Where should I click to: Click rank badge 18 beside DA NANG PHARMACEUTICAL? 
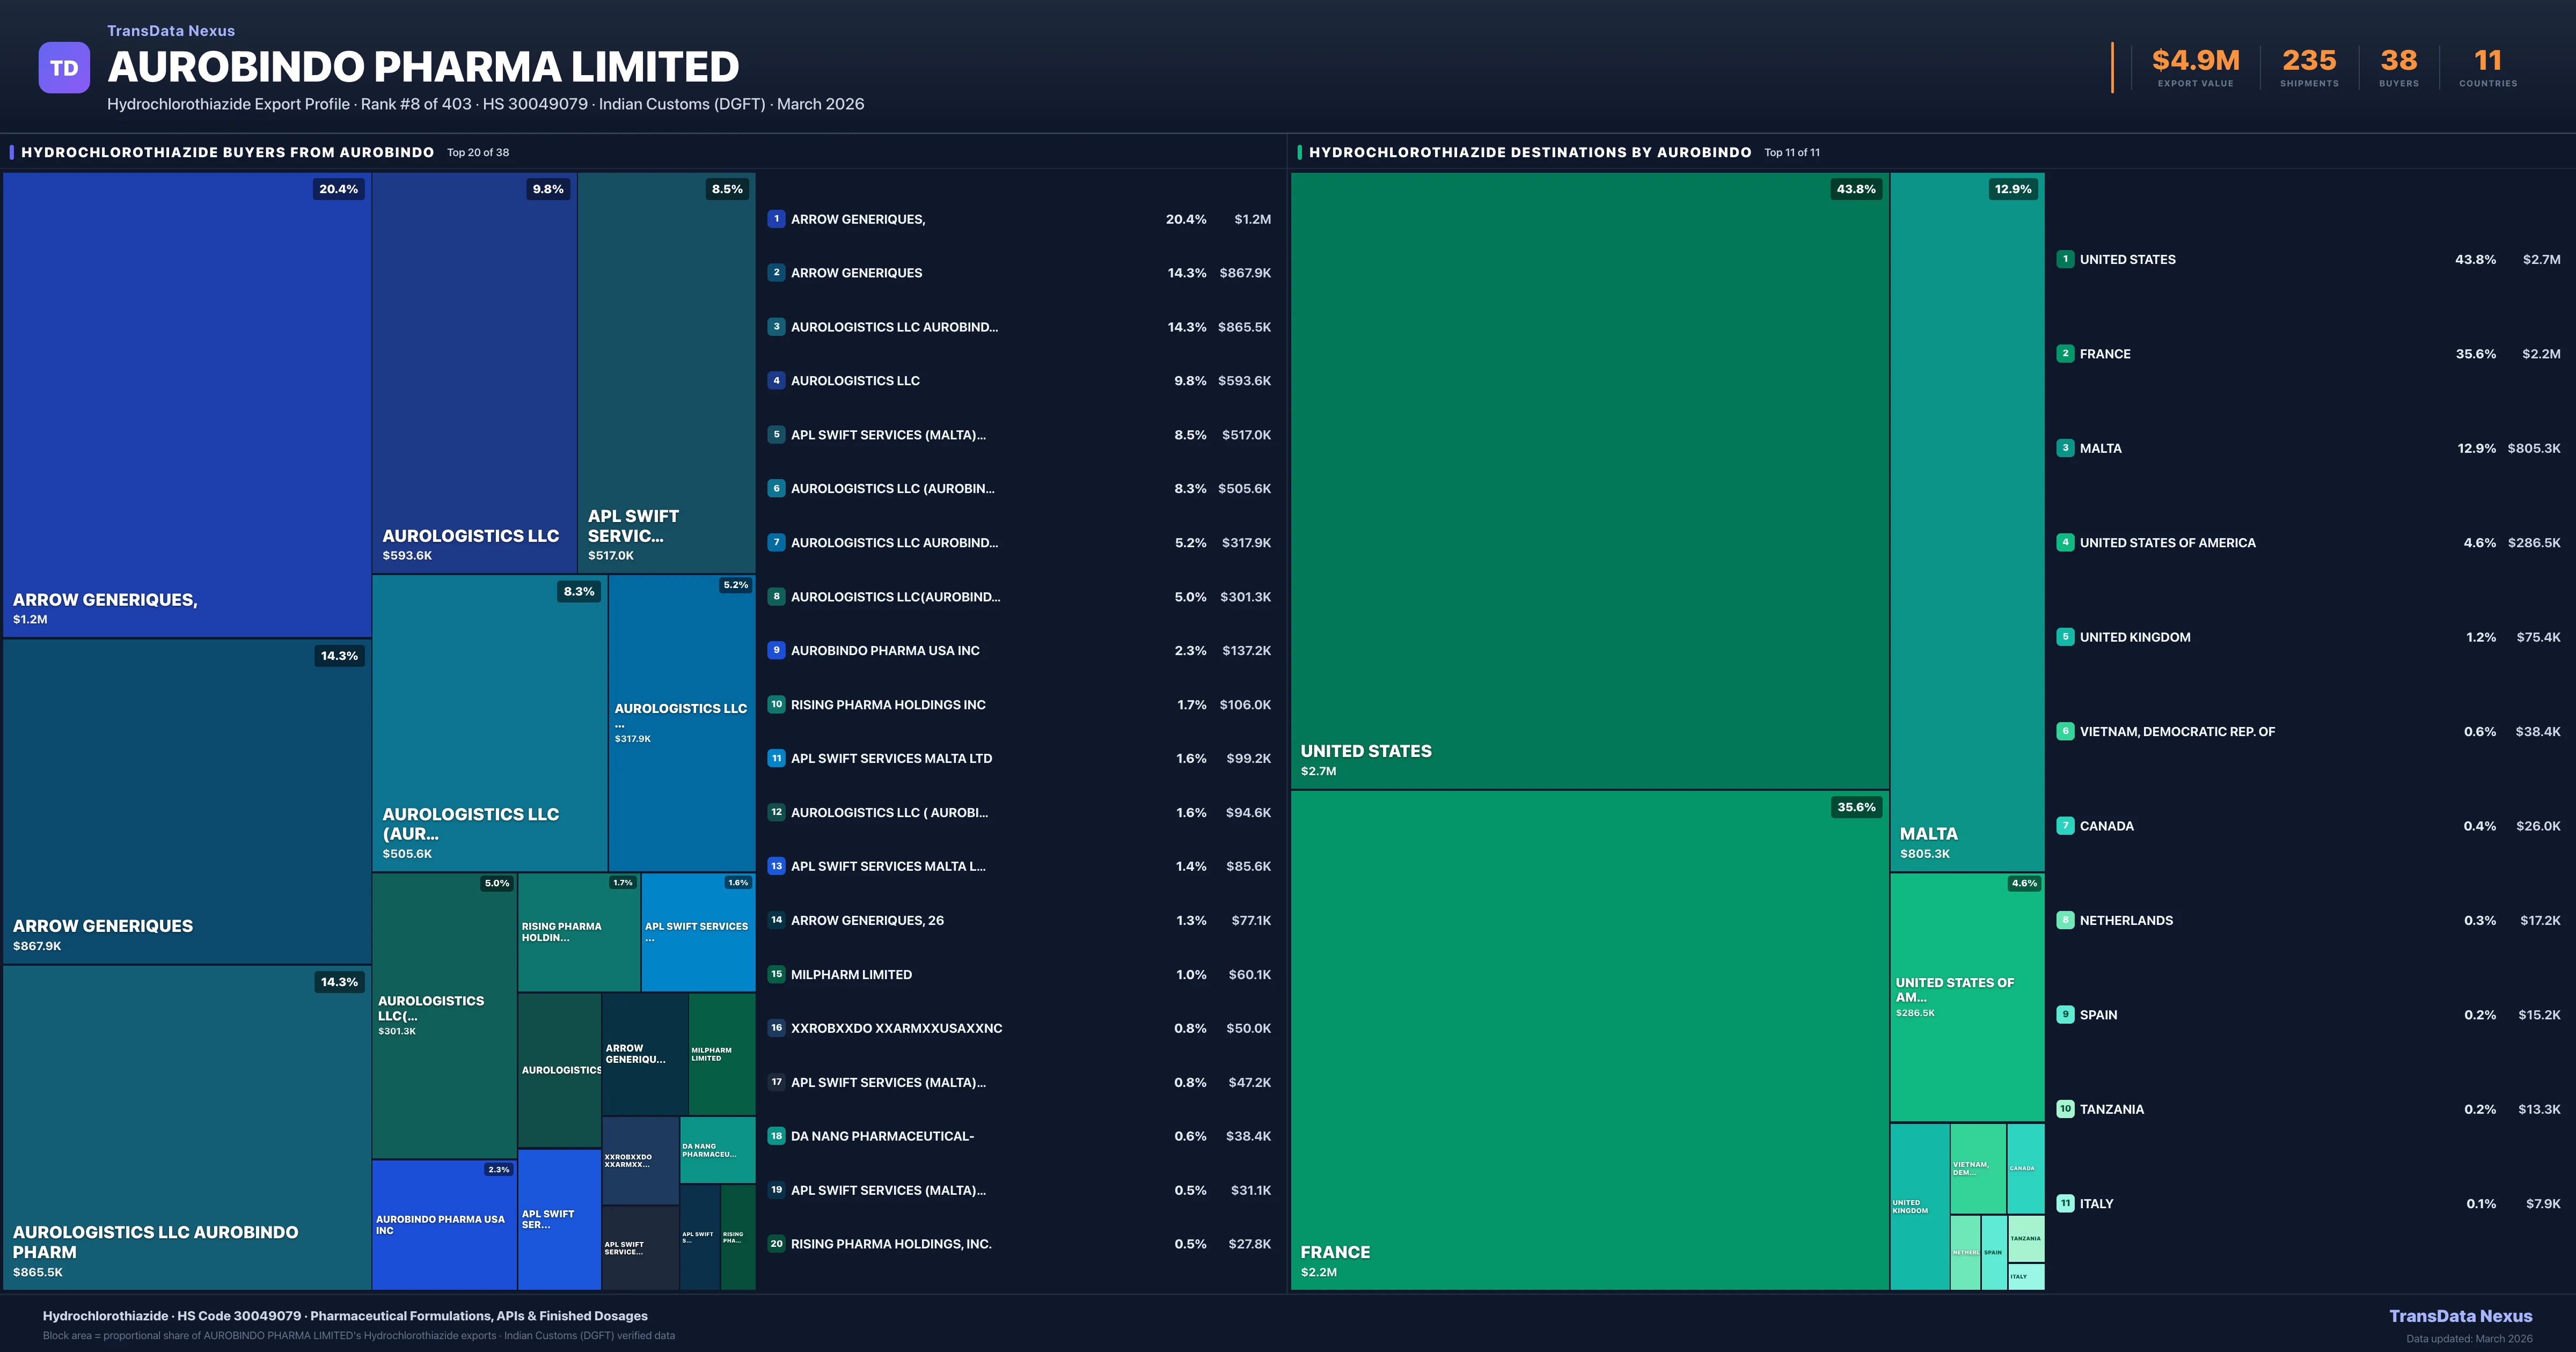point(776,1136)
